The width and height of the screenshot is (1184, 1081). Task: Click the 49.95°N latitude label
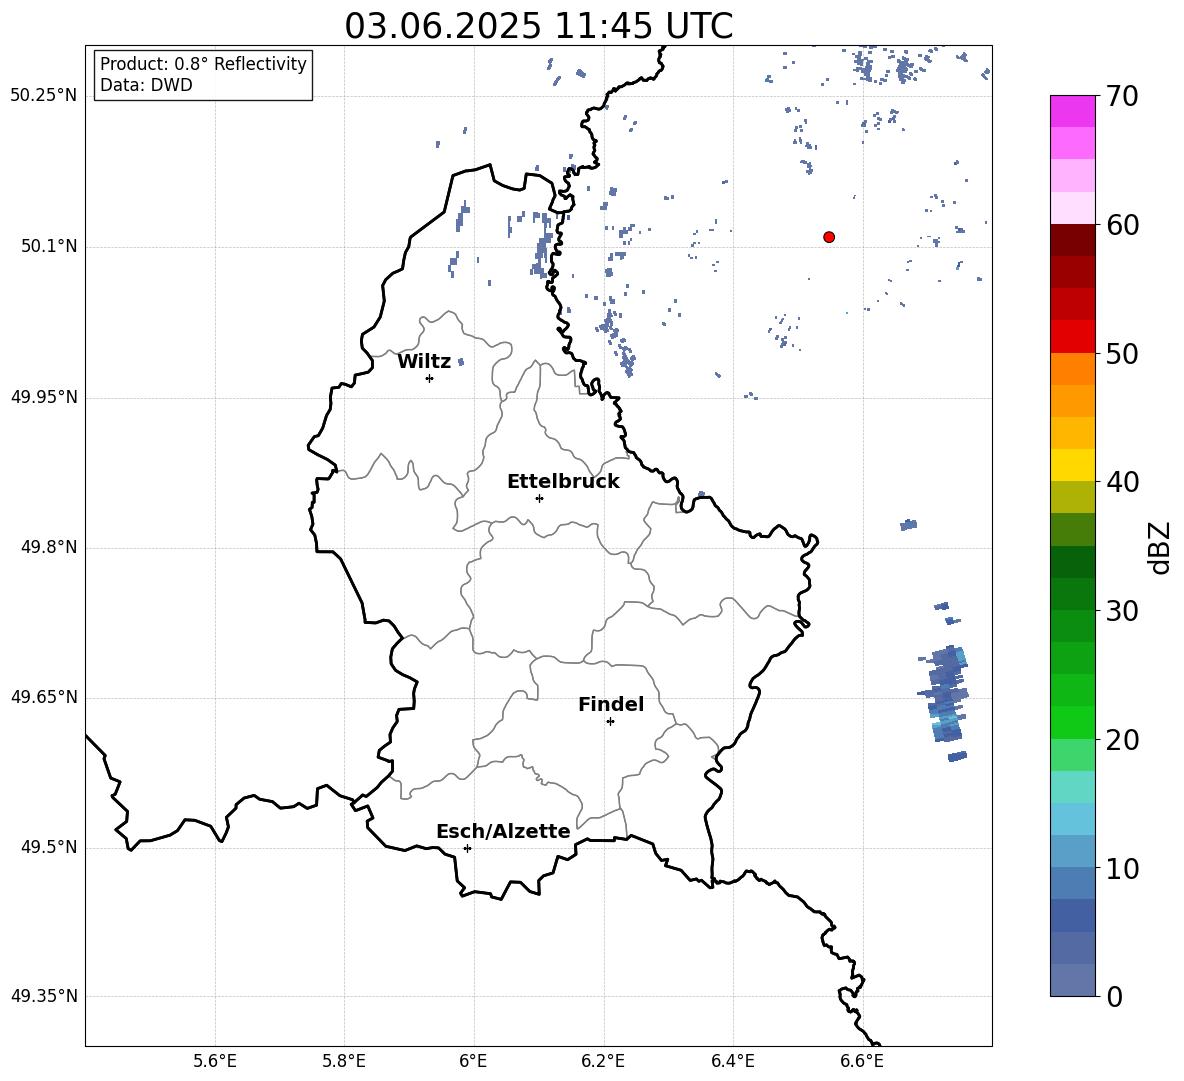[44, 396]
